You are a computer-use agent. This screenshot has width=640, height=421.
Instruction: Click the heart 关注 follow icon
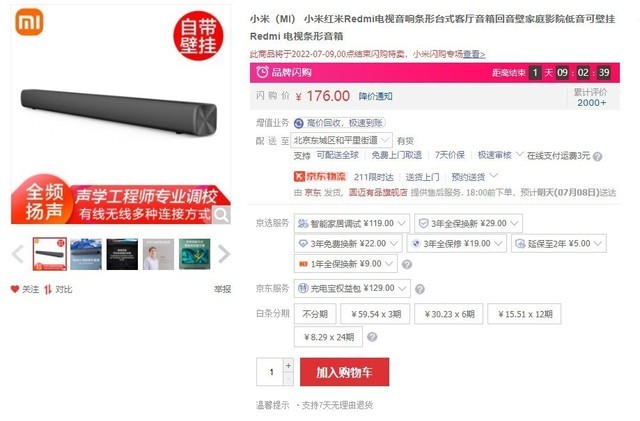15,289
